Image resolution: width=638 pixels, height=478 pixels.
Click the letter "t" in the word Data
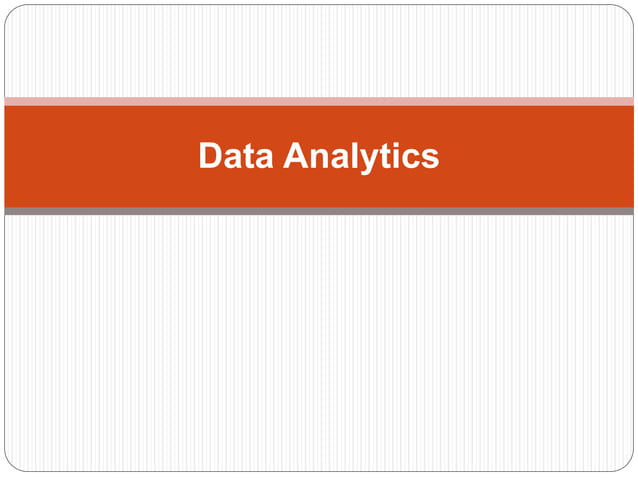[248, 156]
